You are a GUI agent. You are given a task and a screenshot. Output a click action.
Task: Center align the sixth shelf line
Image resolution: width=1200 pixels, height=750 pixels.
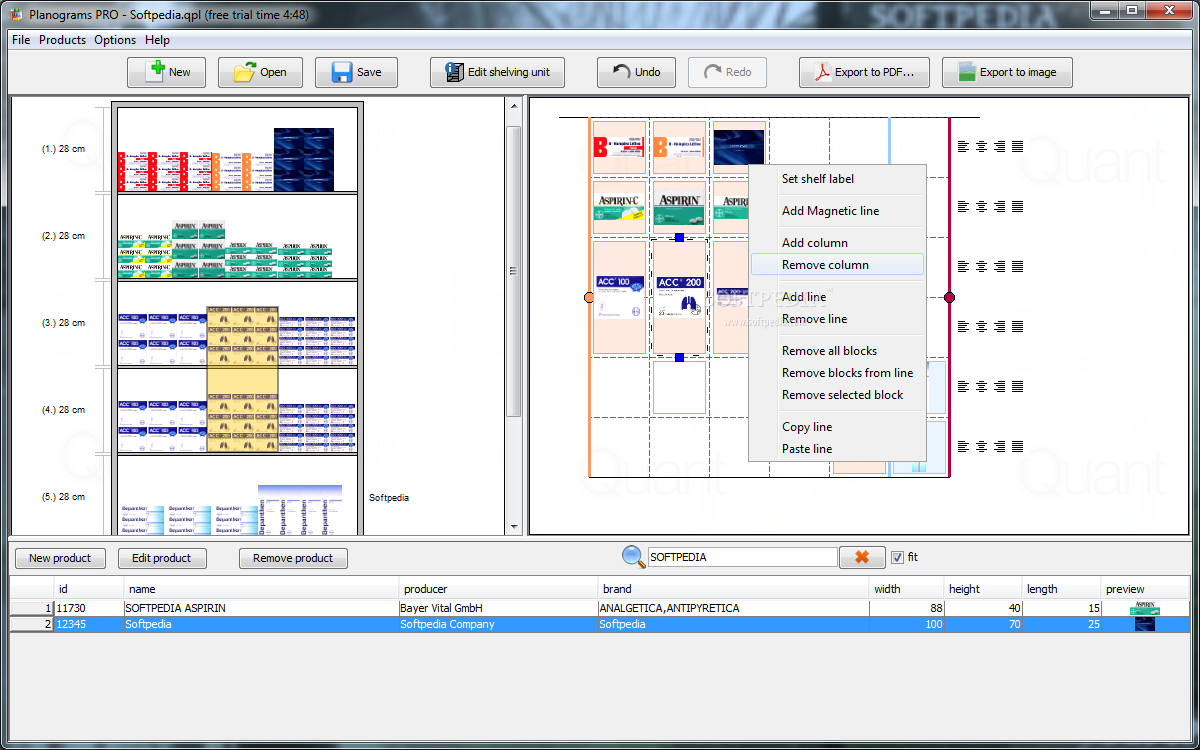click(982, 446)
